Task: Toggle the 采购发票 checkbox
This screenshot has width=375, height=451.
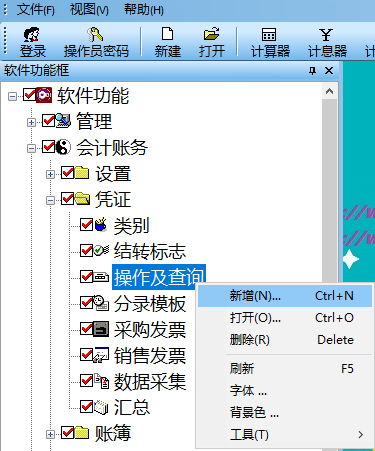Action: [x=86, y=329]
